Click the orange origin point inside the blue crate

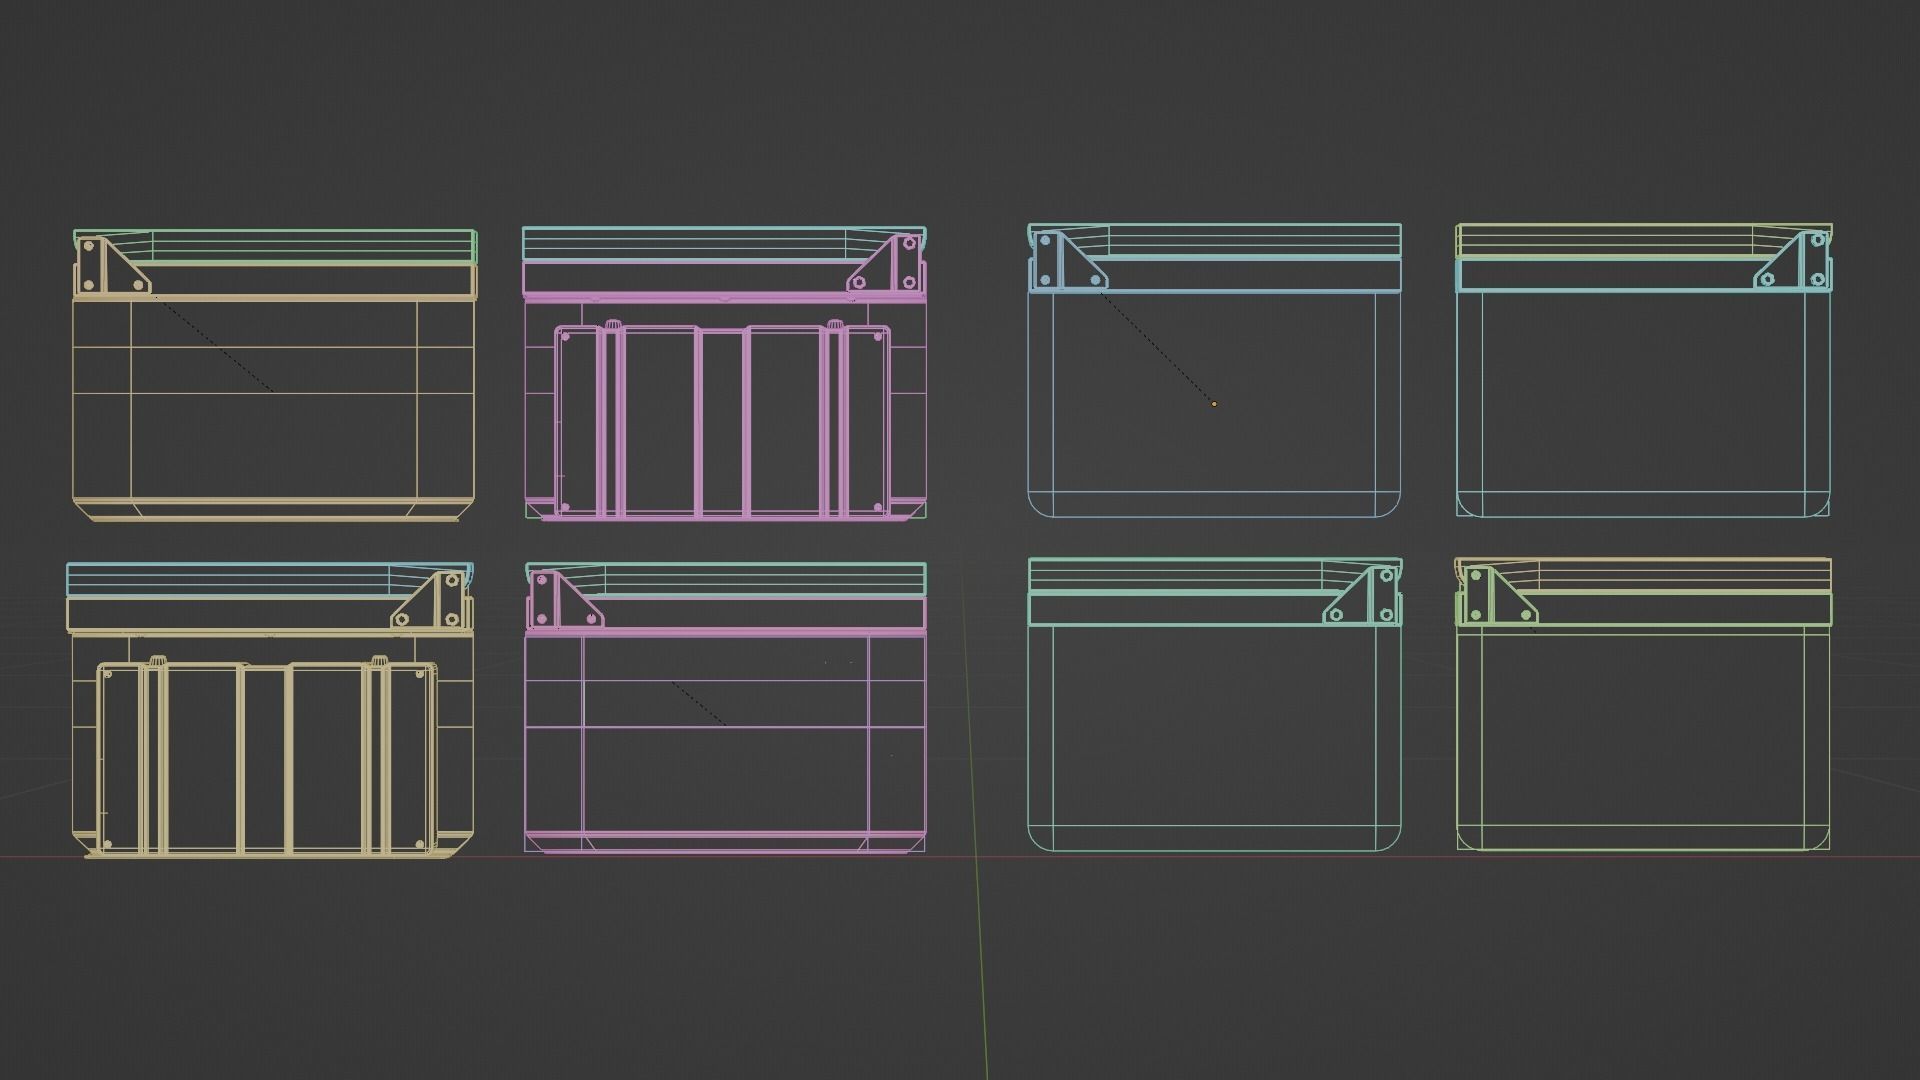pyautogui.click(x=1214, y=404)
